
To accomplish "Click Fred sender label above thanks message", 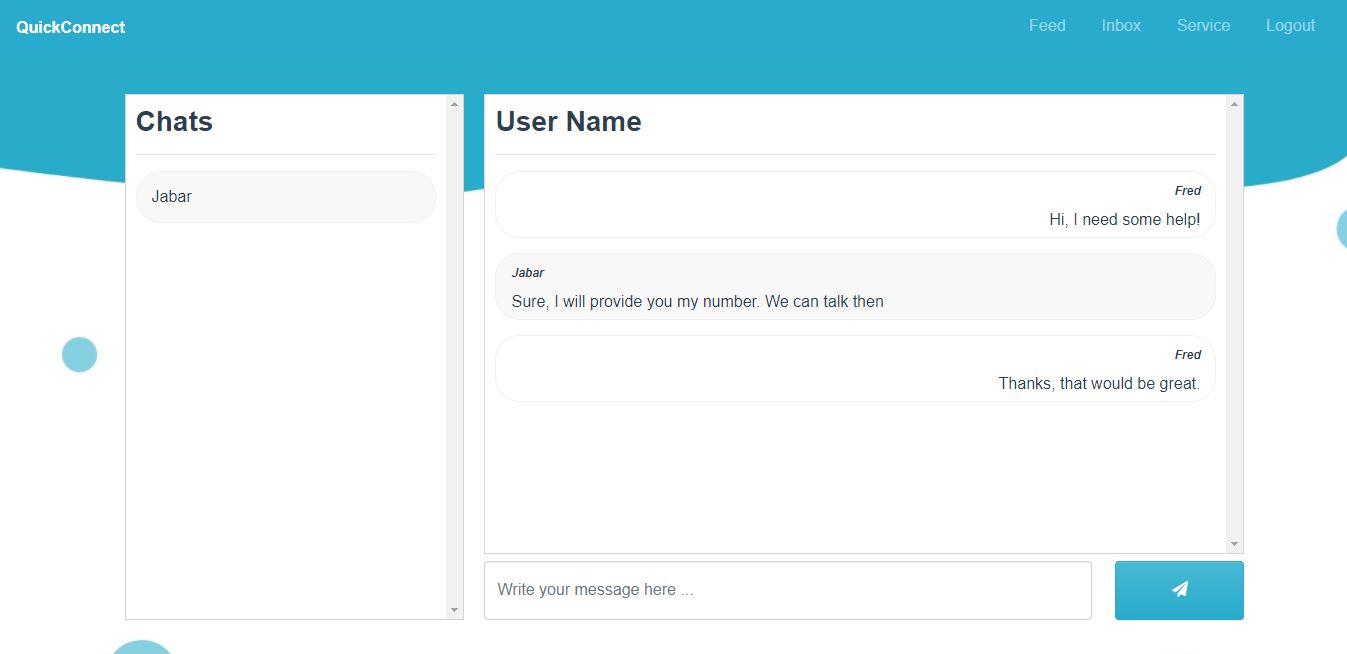I will [x=1188, y=355].
